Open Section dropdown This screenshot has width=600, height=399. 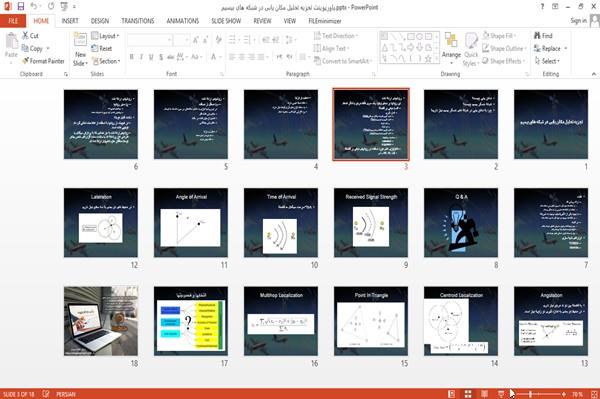(x=106, y=61)
